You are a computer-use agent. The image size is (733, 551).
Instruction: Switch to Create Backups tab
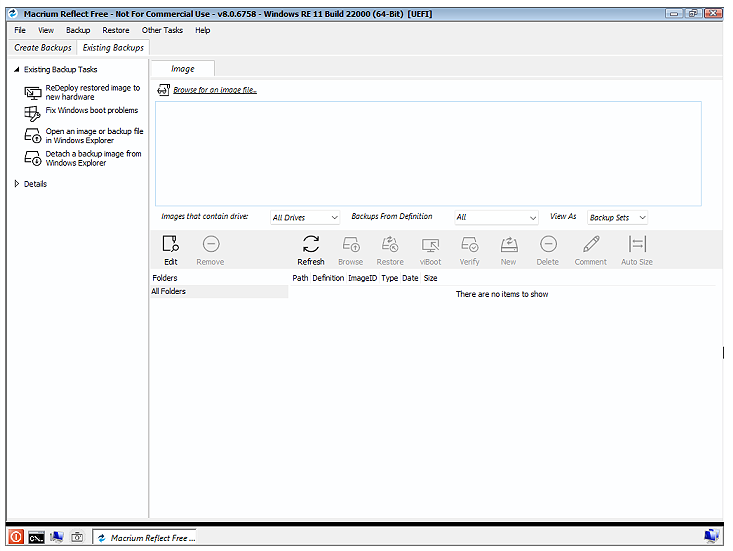[43, 48]
